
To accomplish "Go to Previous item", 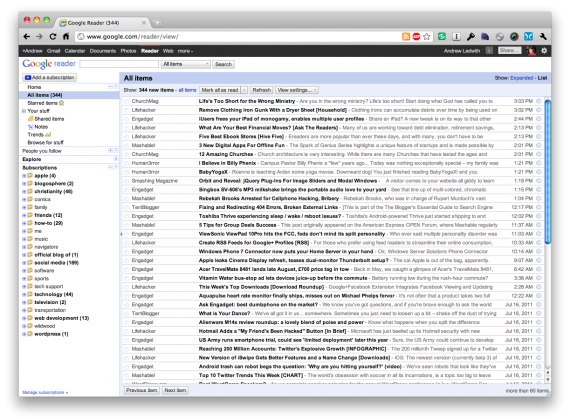I will (x=142, y=390).
